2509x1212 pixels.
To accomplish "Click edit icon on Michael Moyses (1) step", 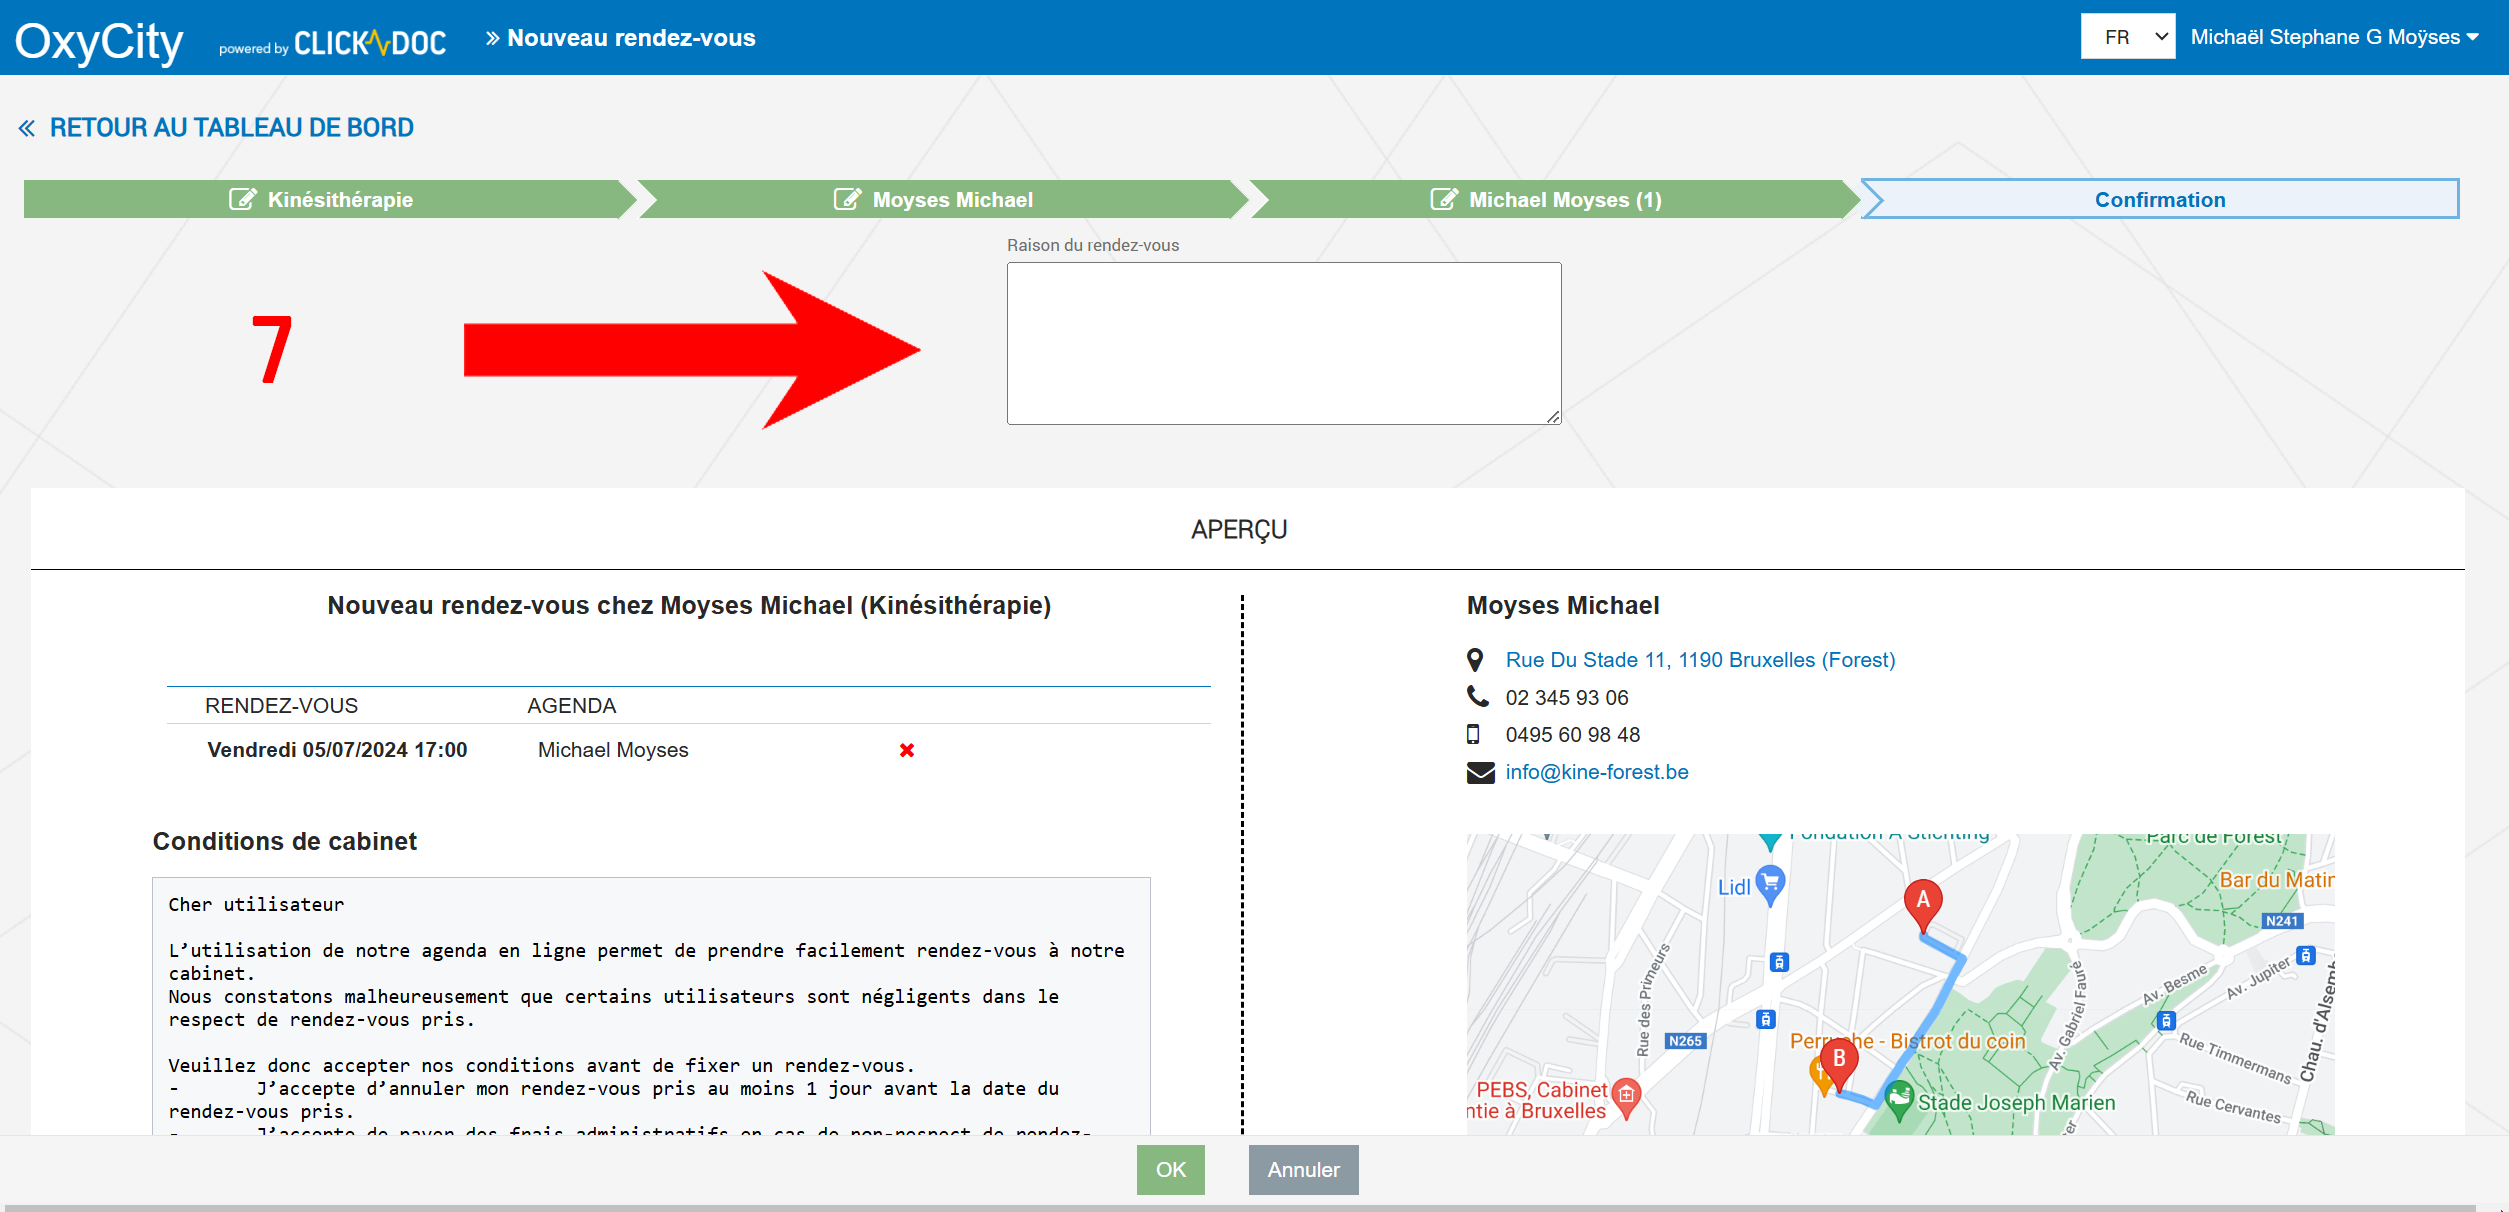I will (x=1443, y=199).
